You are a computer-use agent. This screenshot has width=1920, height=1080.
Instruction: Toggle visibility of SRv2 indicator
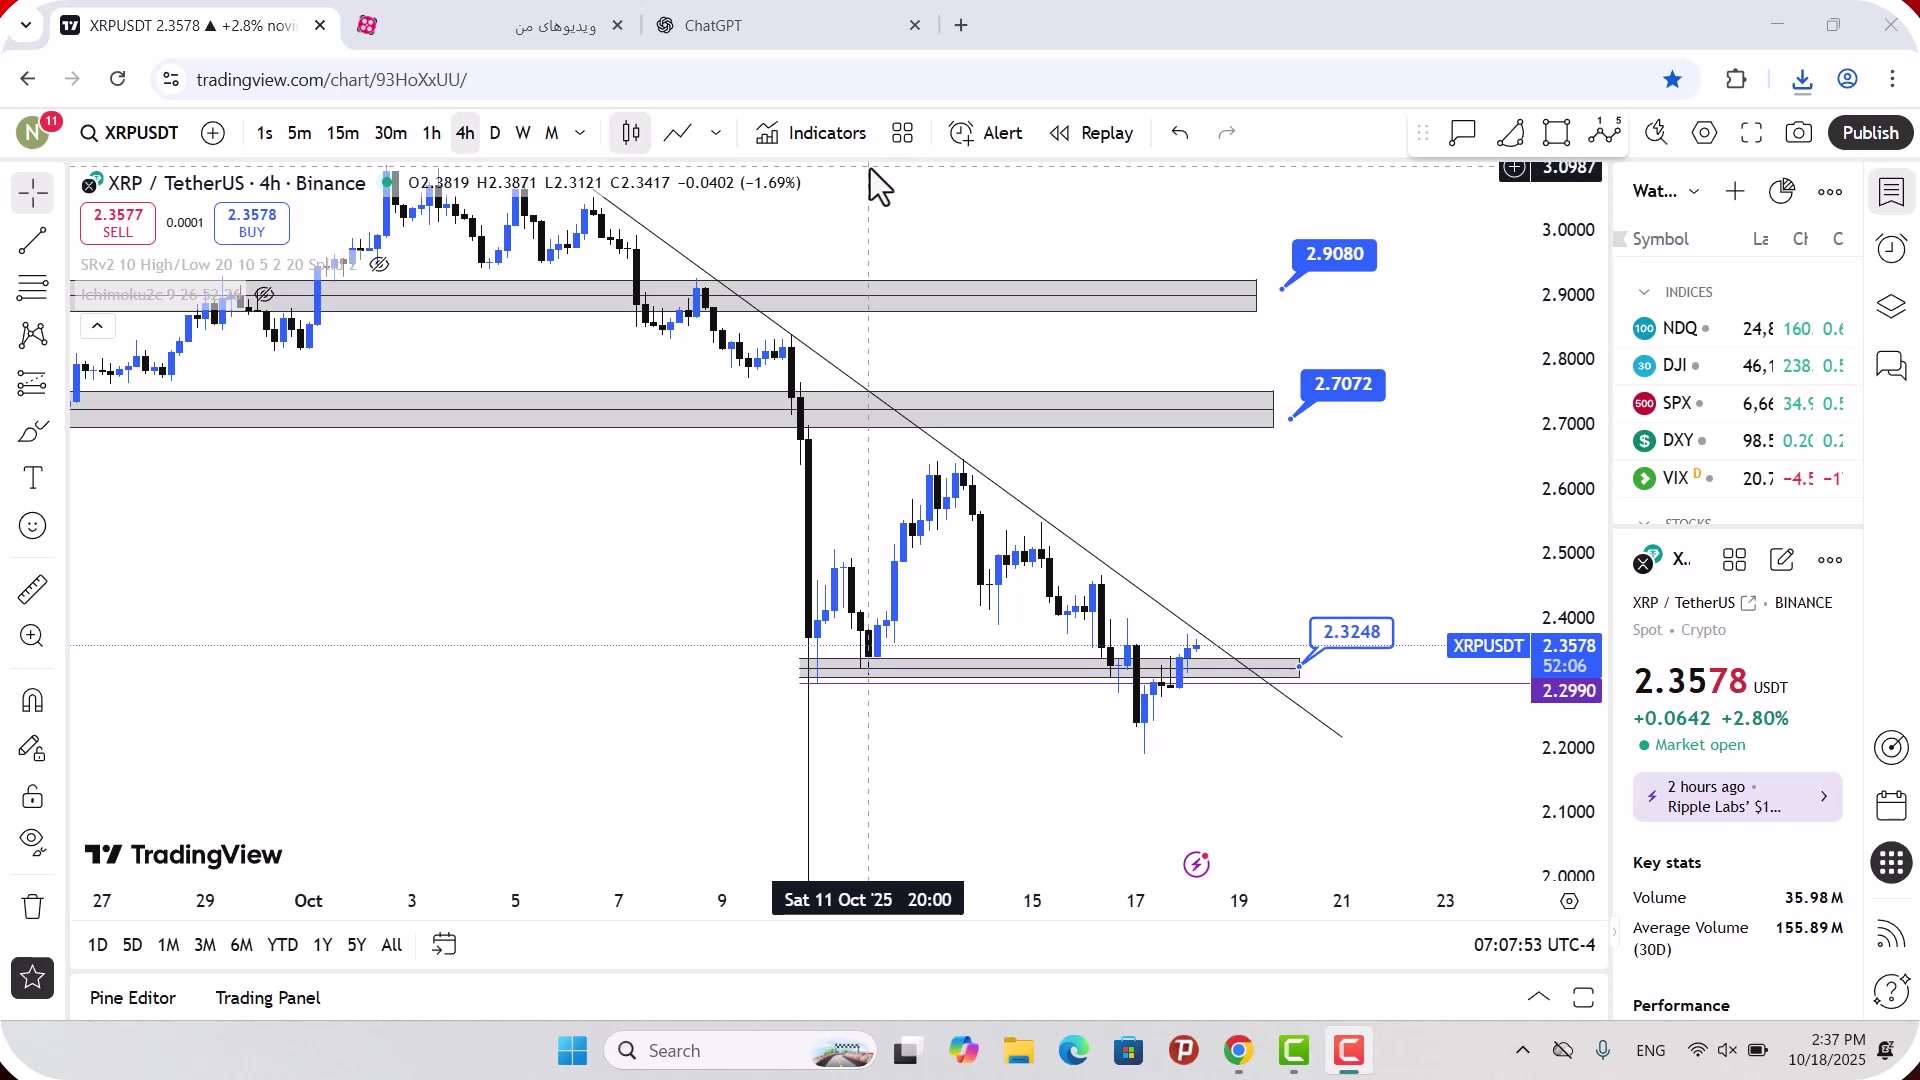click(x=379, y=265)
